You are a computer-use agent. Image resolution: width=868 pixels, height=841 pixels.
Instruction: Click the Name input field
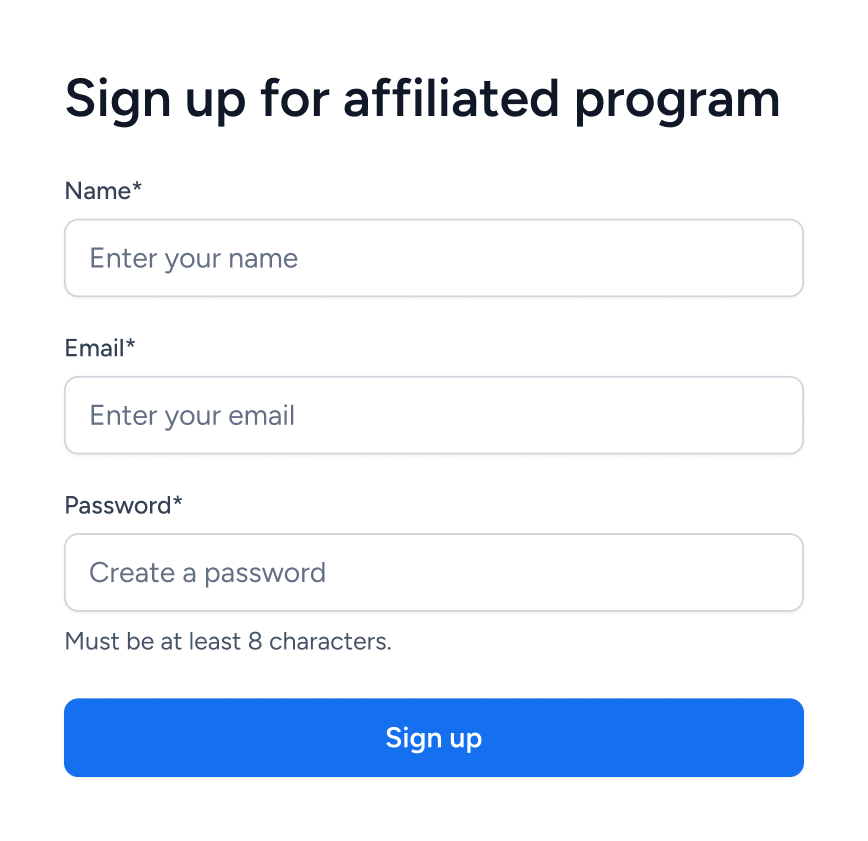coord(434,258)
